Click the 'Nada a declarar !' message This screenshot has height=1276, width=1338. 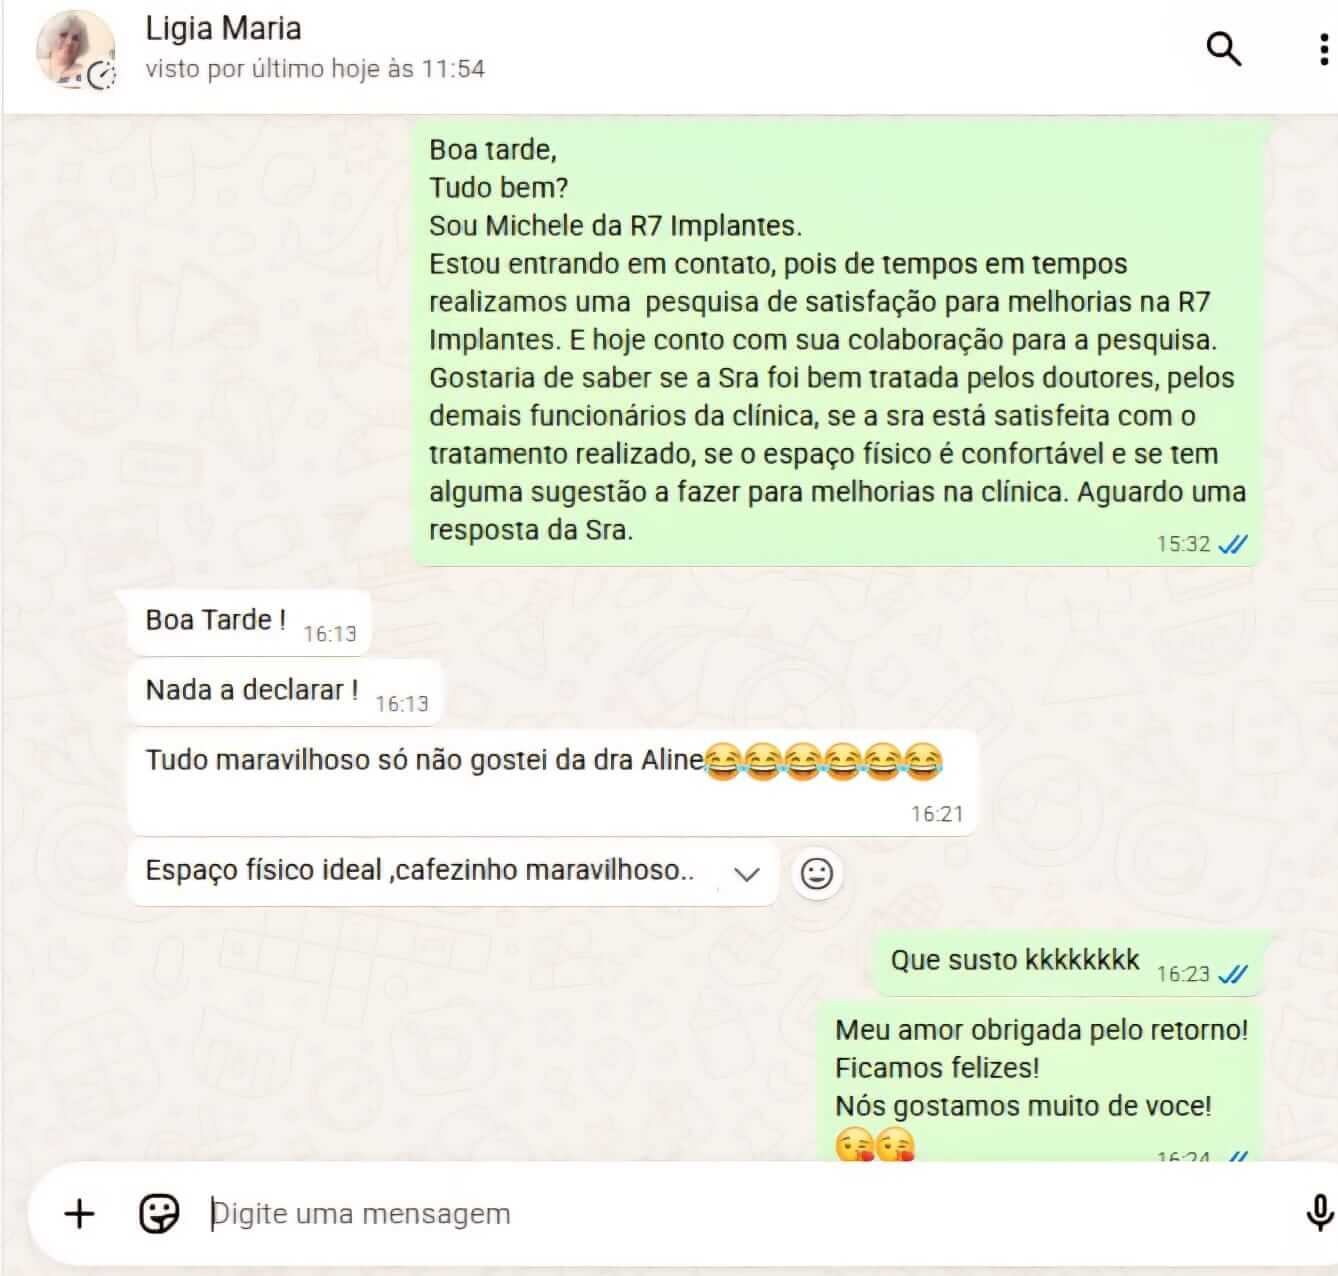(285, 692)
